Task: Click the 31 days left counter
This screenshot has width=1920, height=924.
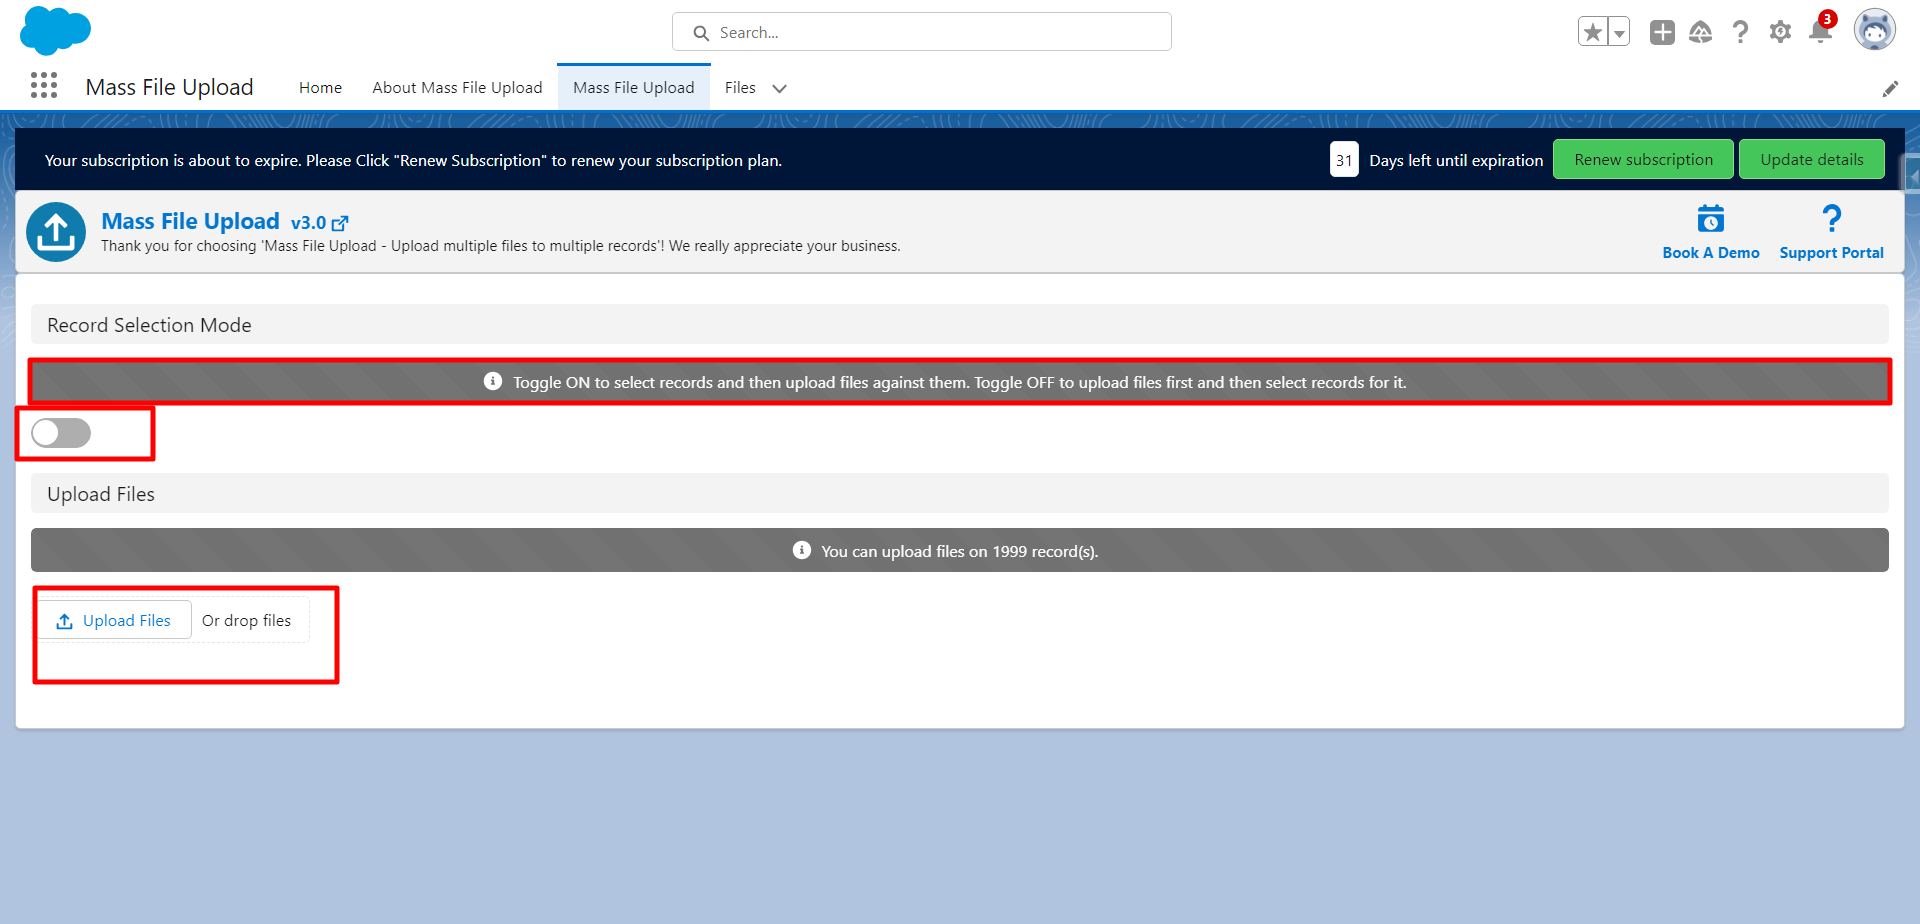Action: (1344, 160)
